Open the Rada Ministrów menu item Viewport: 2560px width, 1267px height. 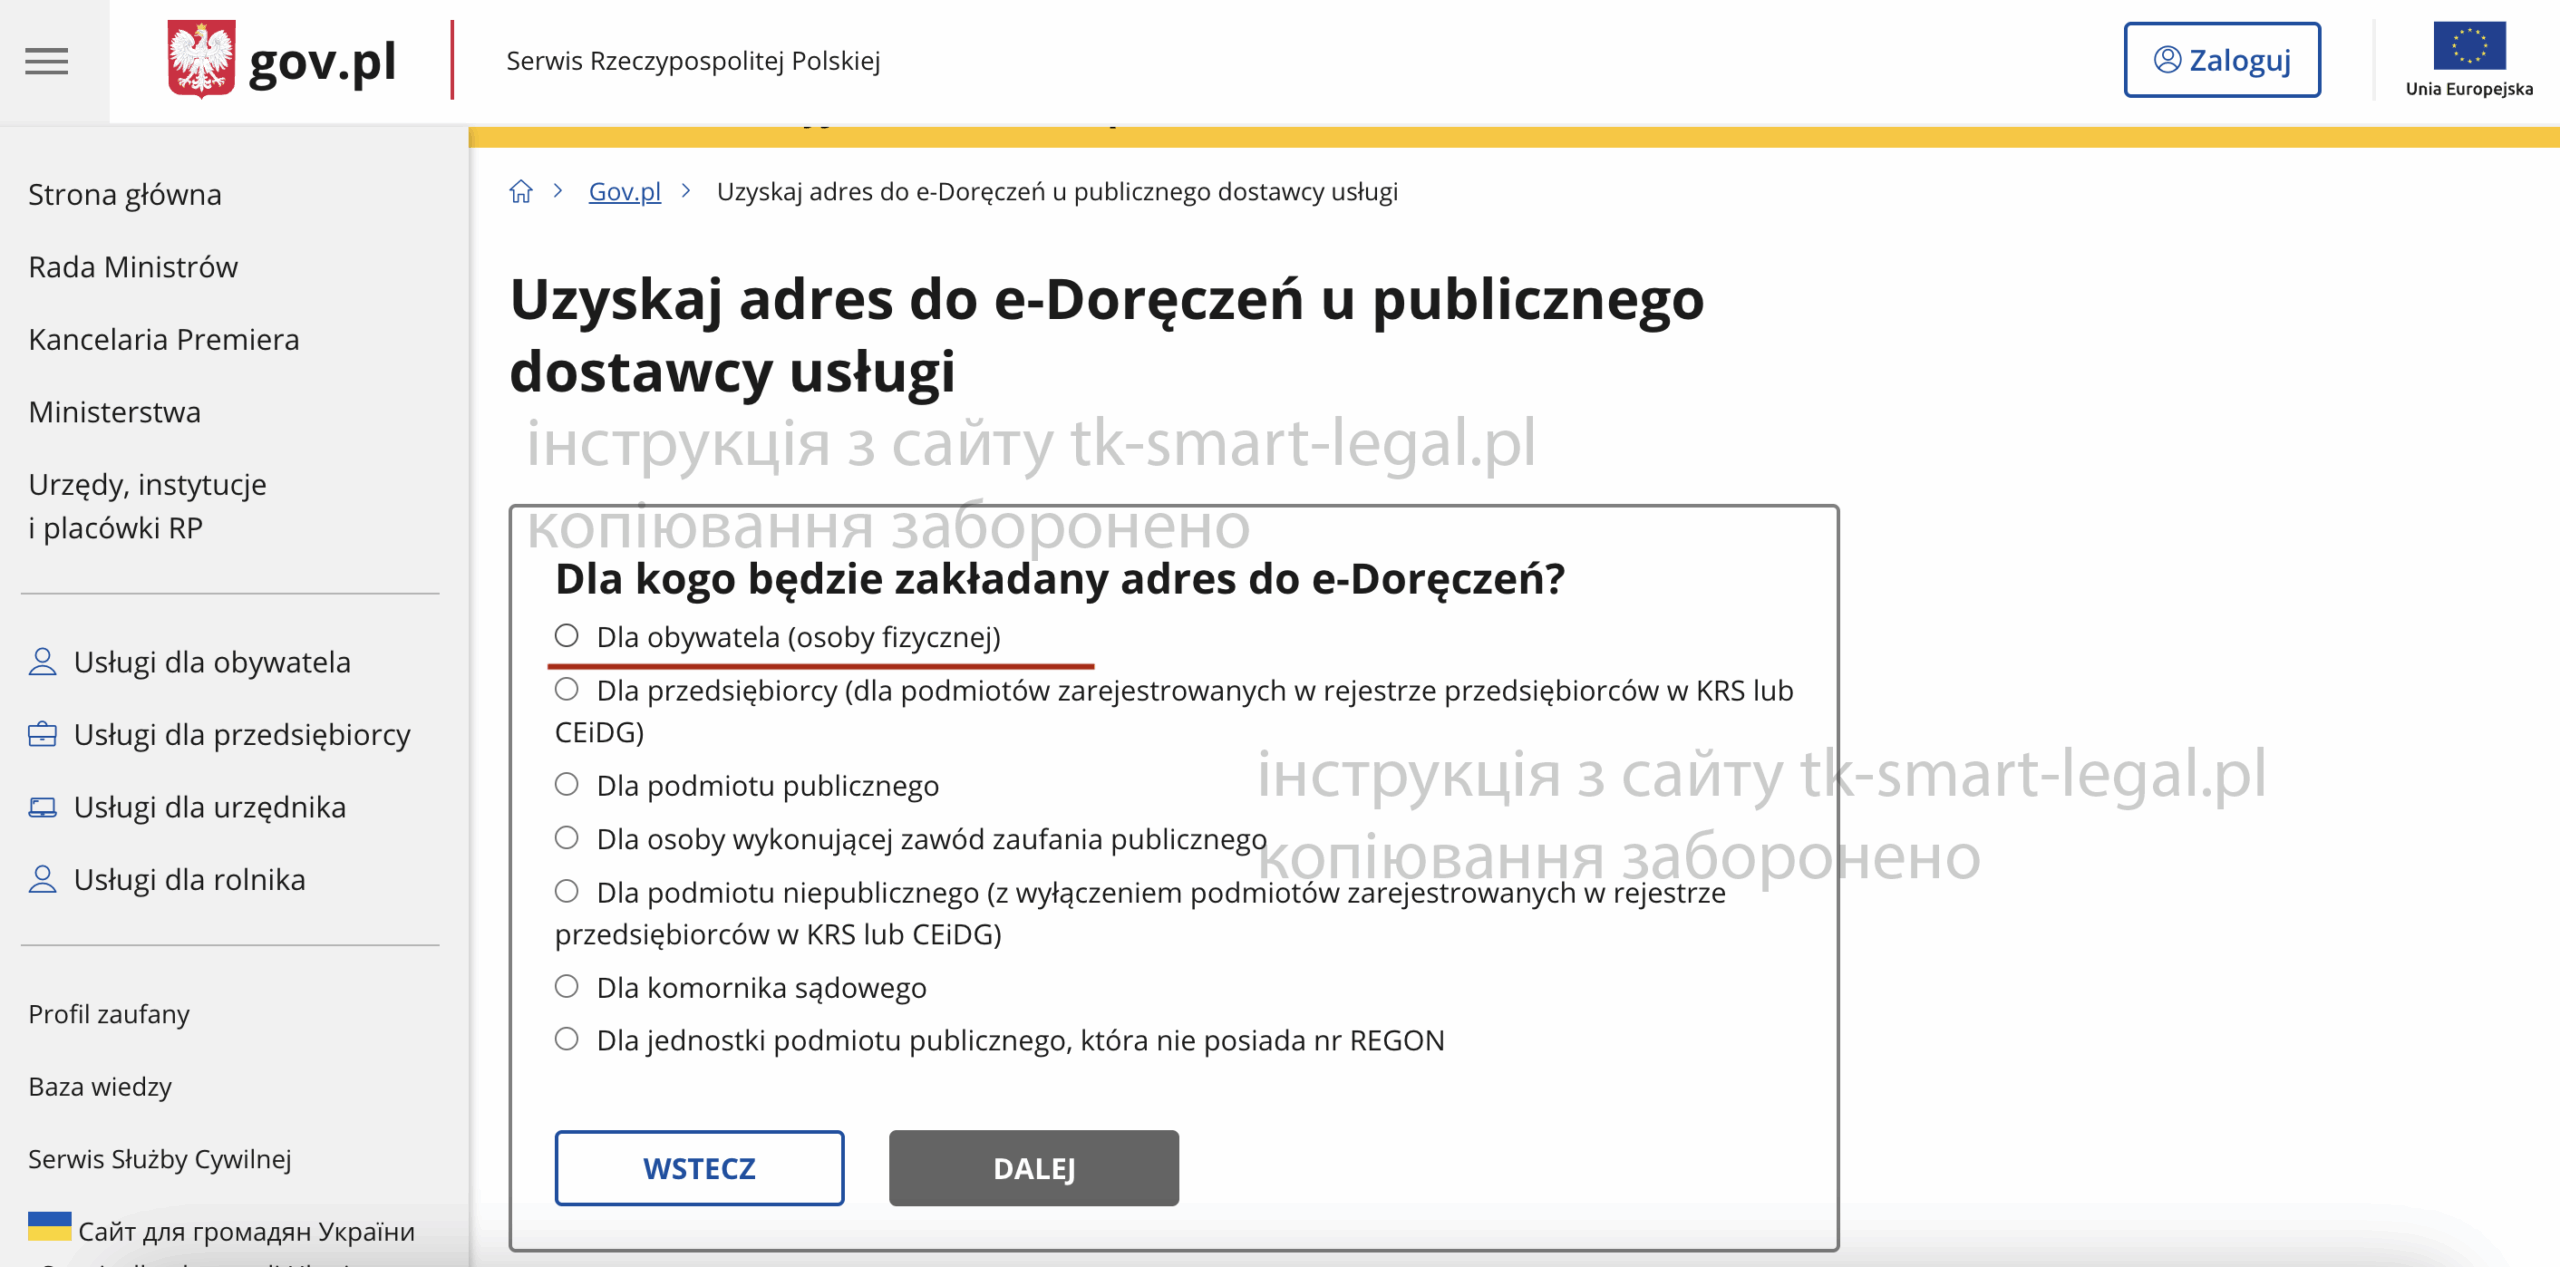(x=133, y=266)
